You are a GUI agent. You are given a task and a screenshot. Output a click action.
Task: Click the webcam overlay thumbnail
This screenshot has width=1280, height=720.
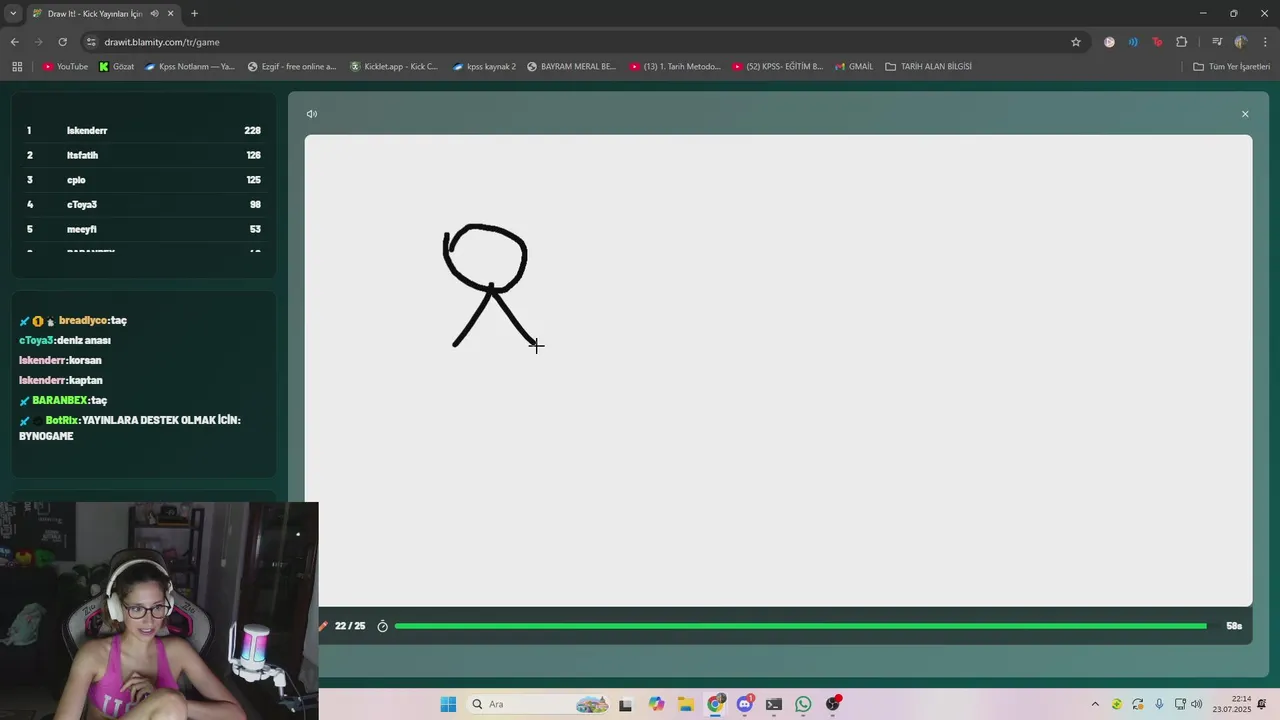[x=159, y=611]
